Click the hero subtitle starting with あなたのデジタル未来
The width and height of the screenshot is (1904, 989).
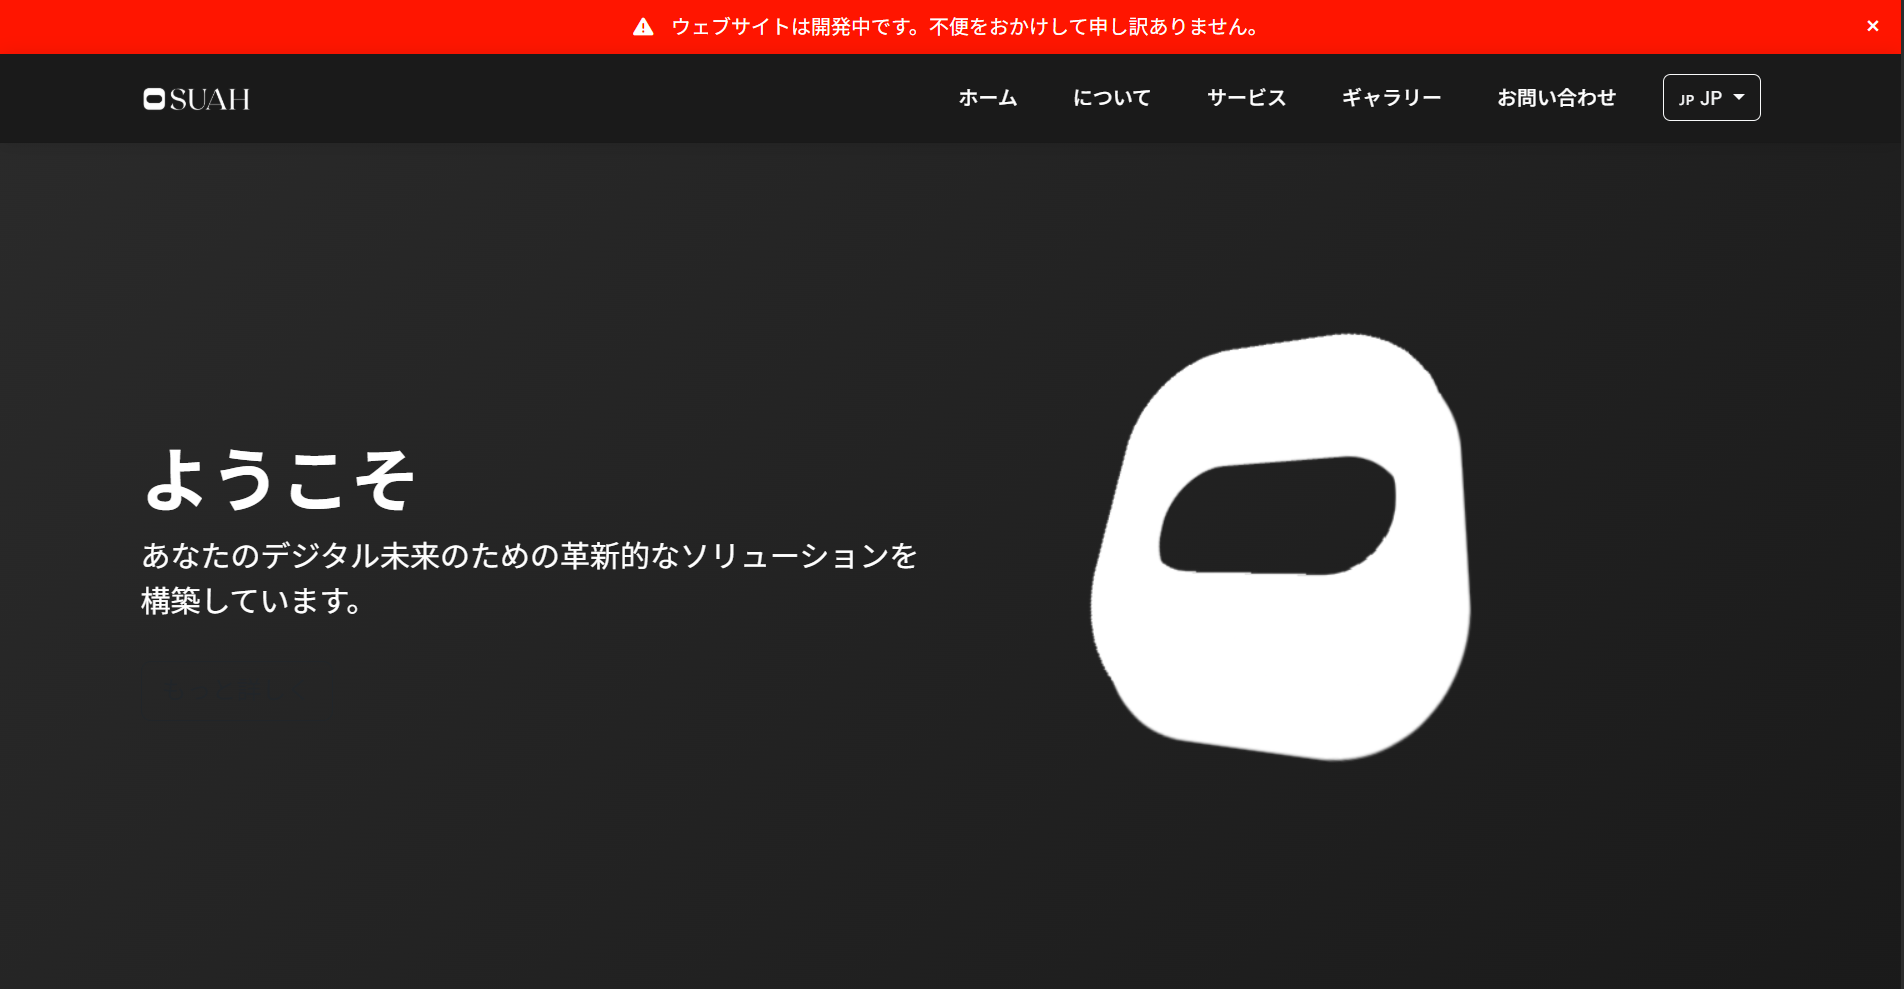[x=529, y=556]
